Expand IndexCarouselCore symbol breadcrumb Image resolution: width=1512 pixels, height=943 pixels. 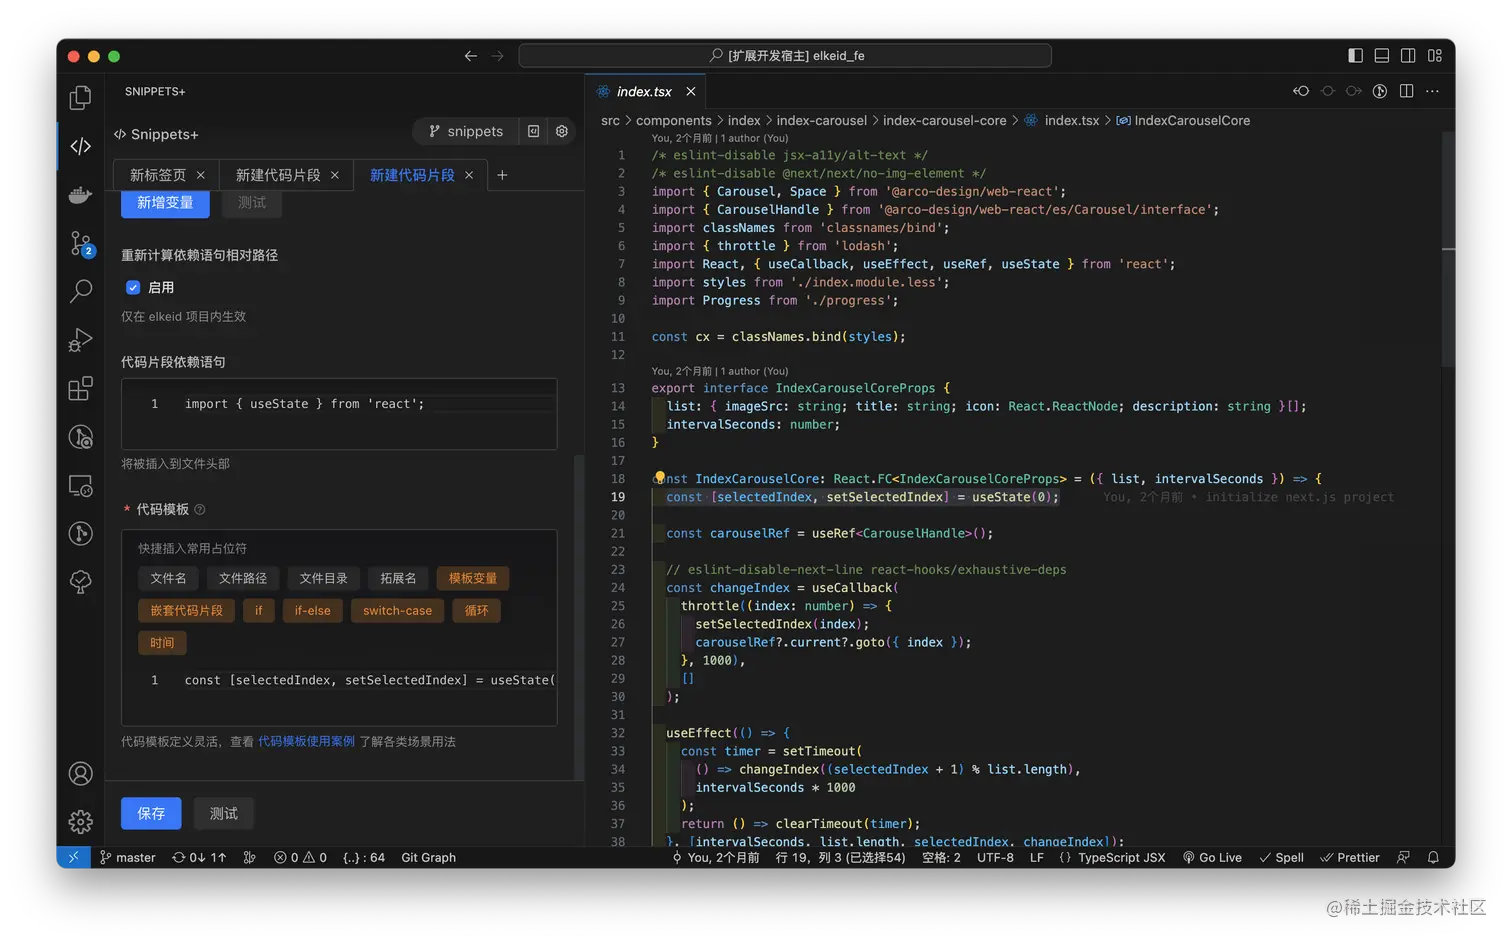tap(1183, 121)
